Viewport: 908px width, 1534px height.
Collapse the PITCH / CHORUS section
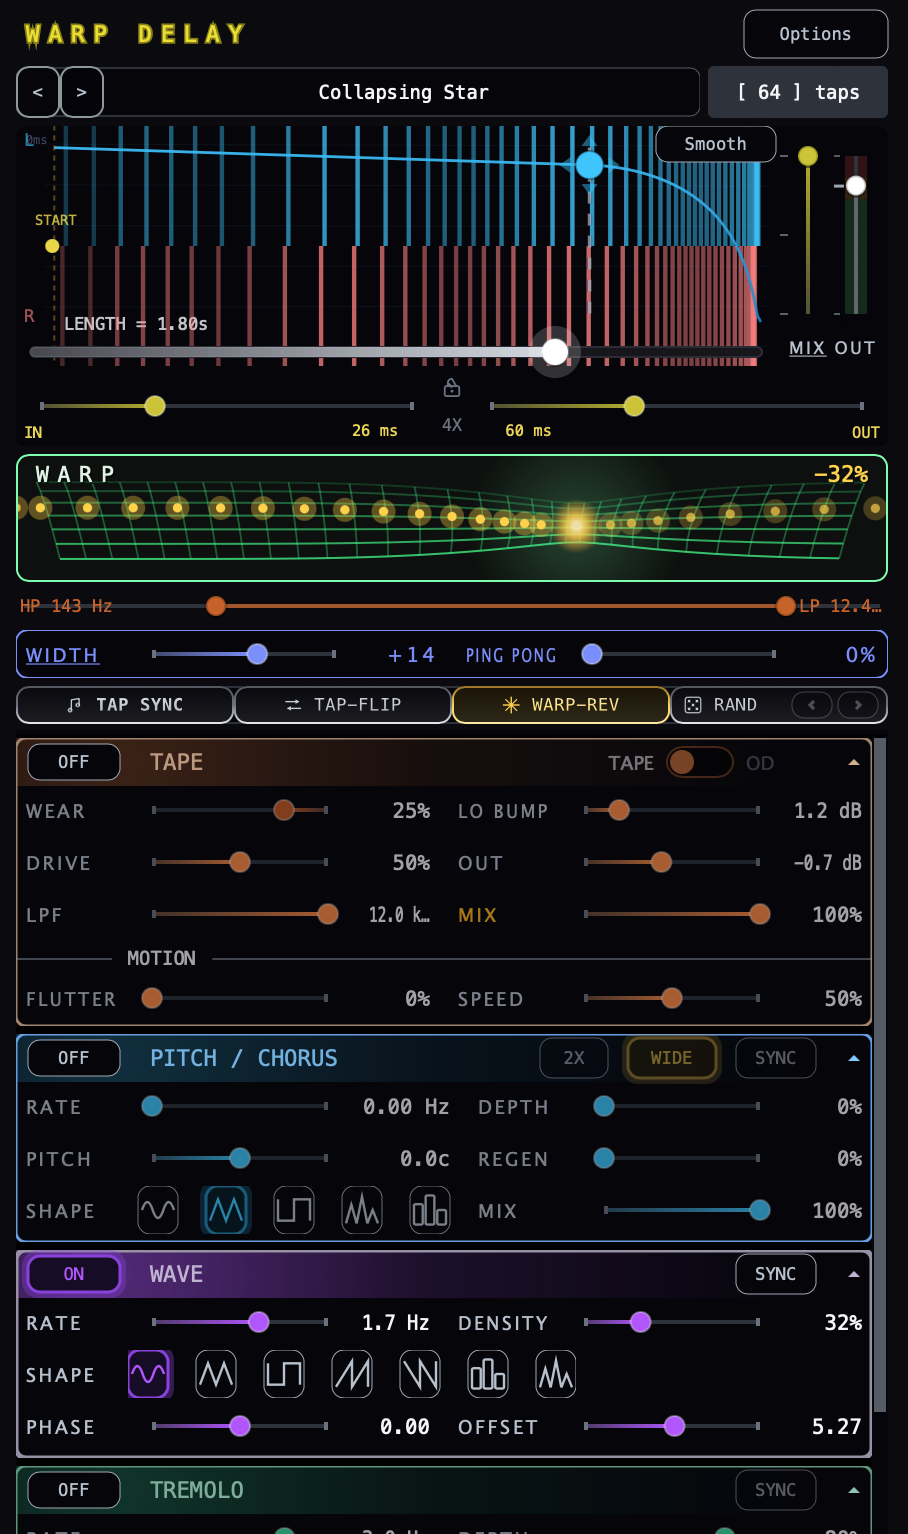pyautogui.click(x=854, y=1058)
